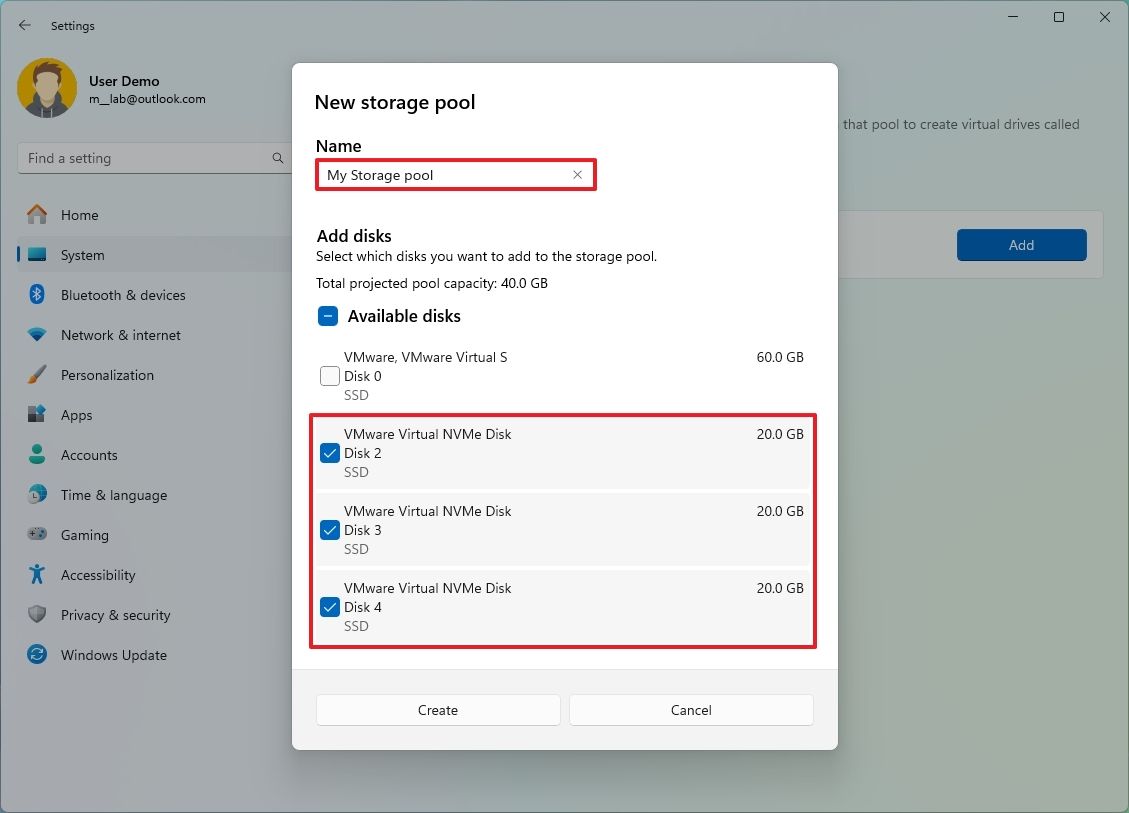The height and width of the screenshot is (813, 1129).
Task: Check the Disk 0 VMware Virtual S checkbox
Action: tap(329, 376)
